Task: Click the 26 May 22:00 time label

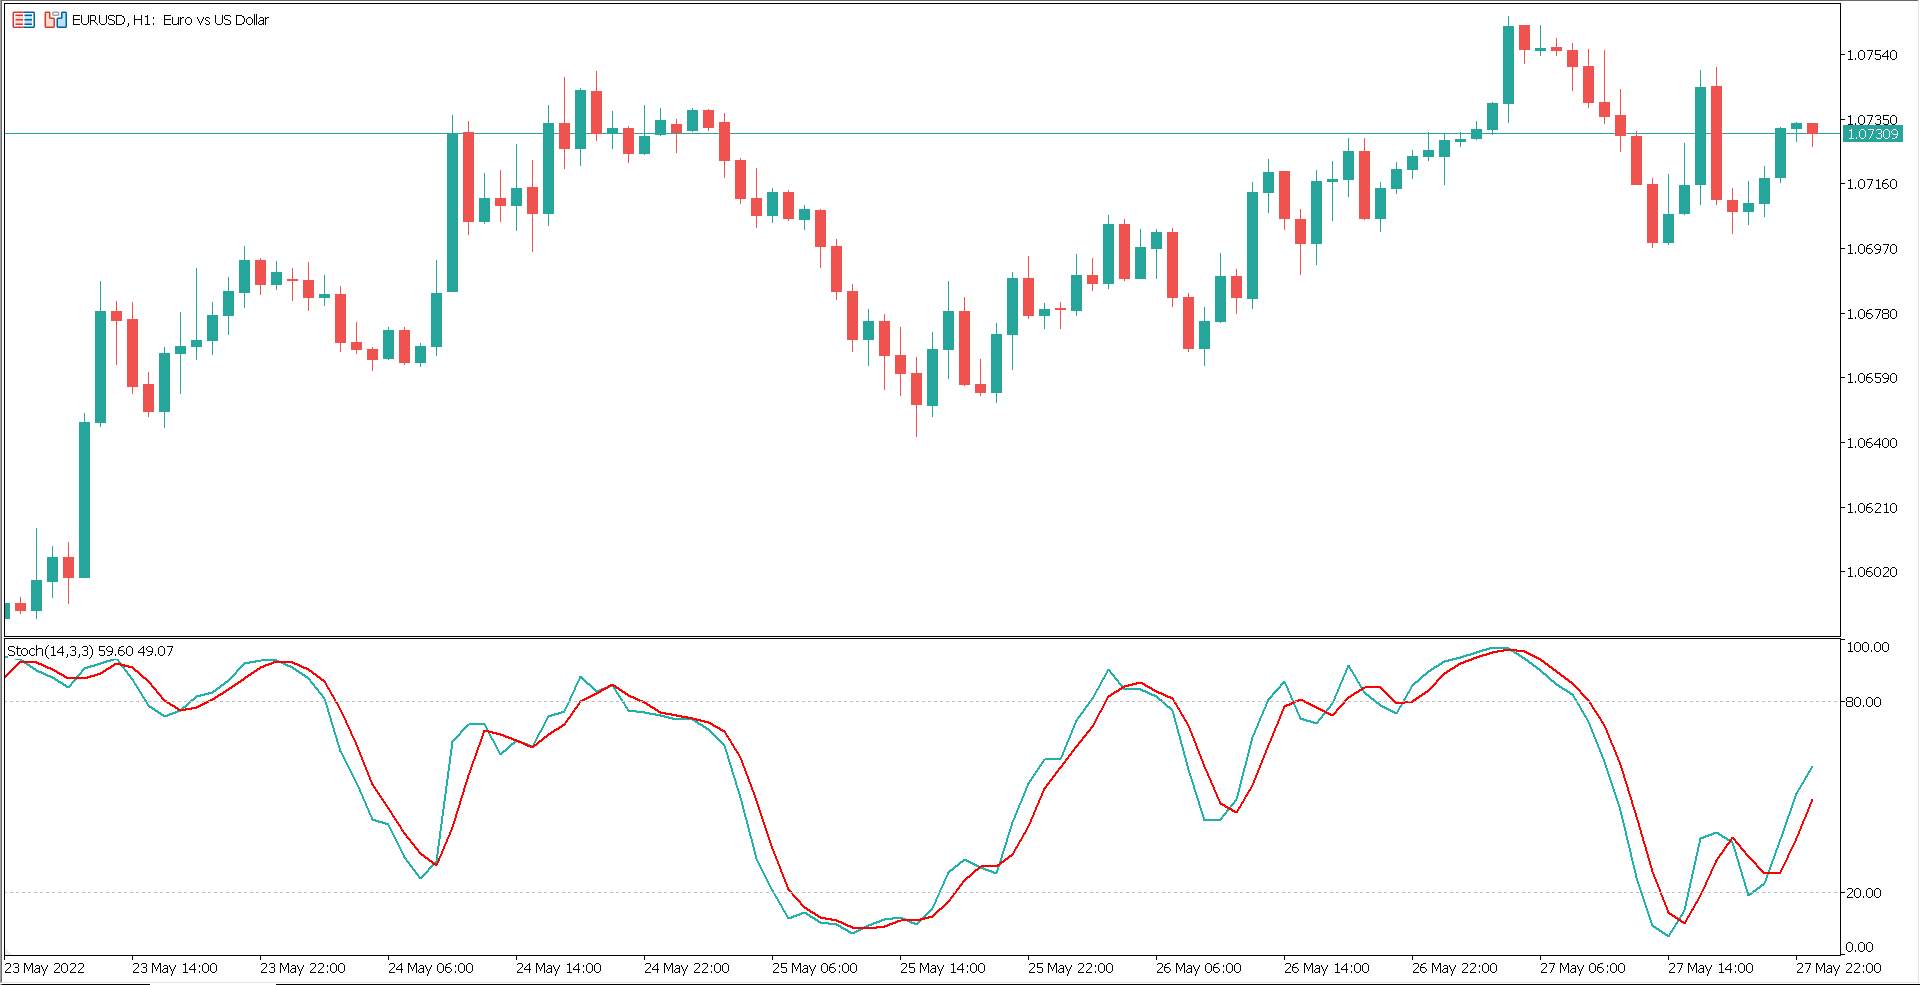Action: pos(1455,968)
